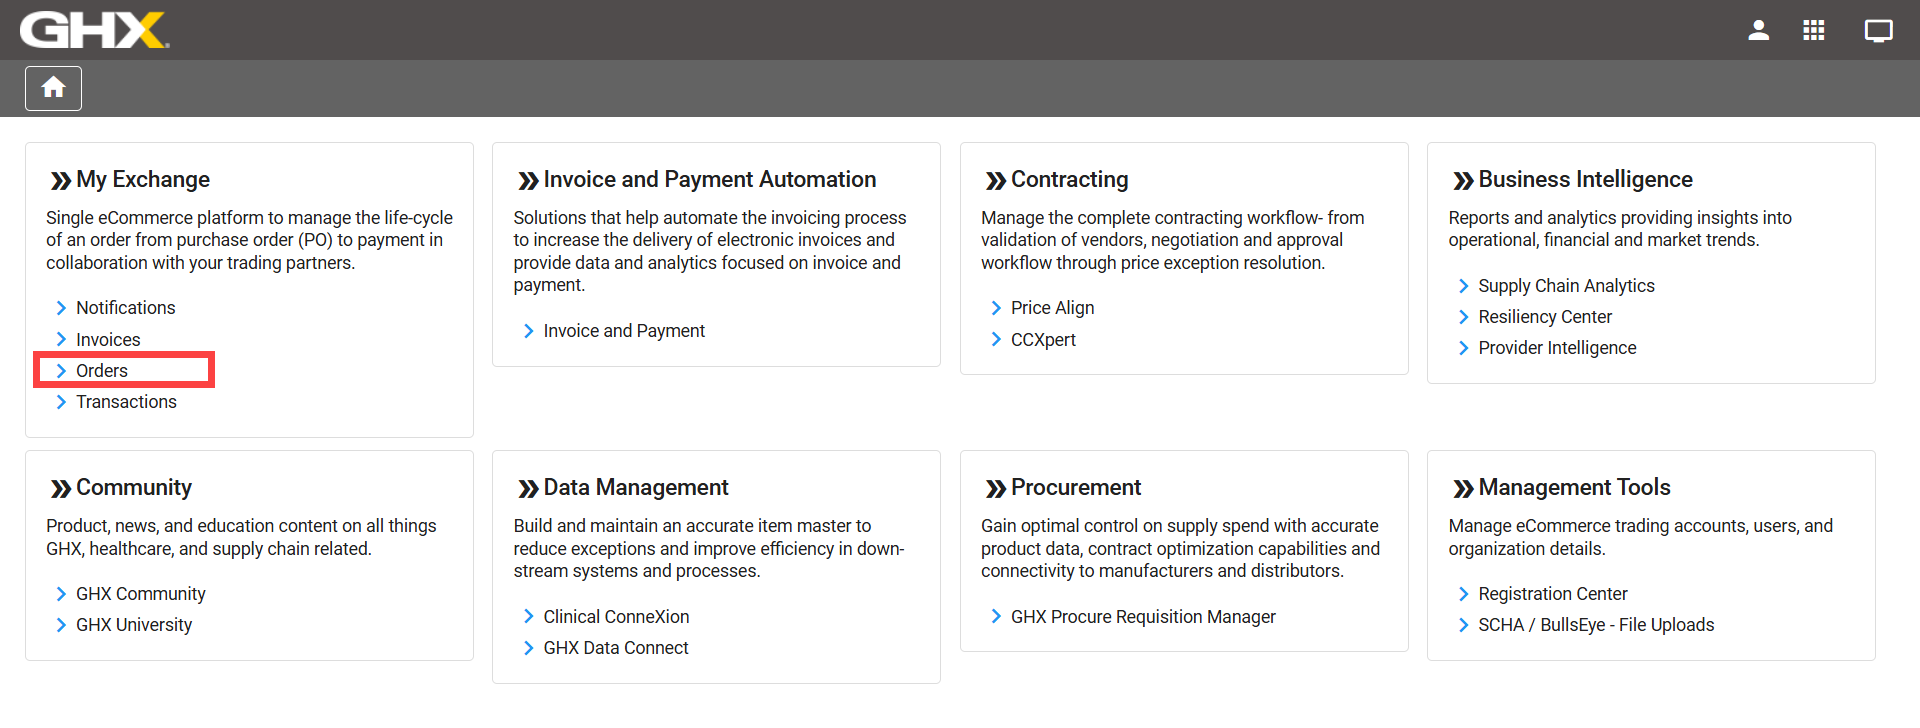This screenshot has height=728, width=1920.
Task: Click the GHX logo
Action: coord(94,30)
